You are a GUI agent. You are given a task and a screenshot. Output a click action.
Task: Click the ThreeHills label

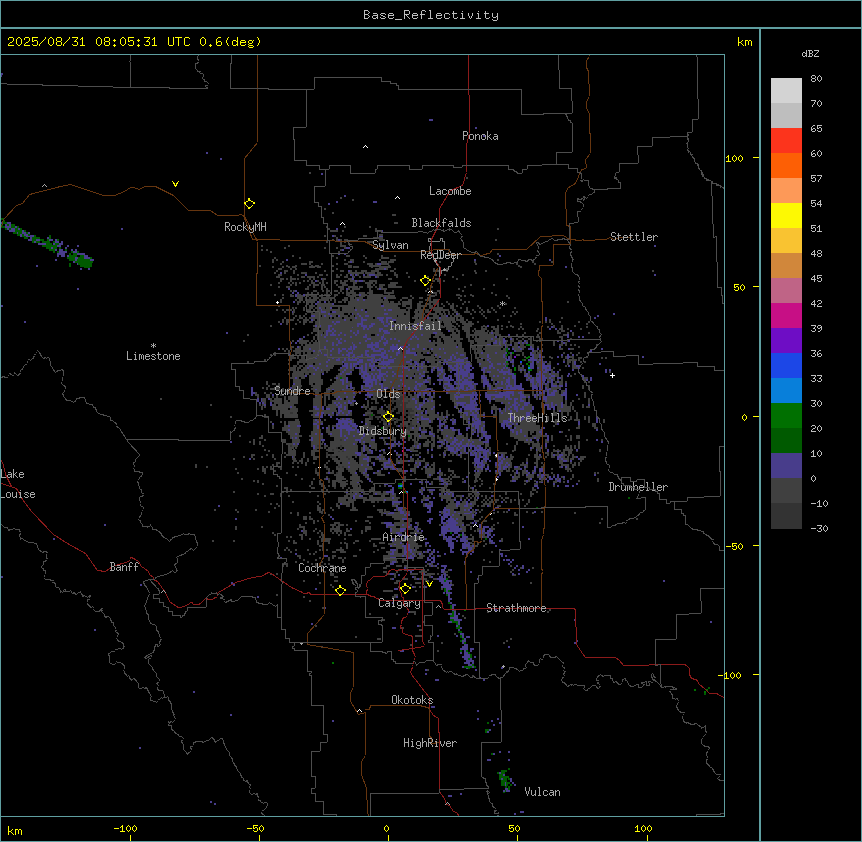tap(537, 418)
